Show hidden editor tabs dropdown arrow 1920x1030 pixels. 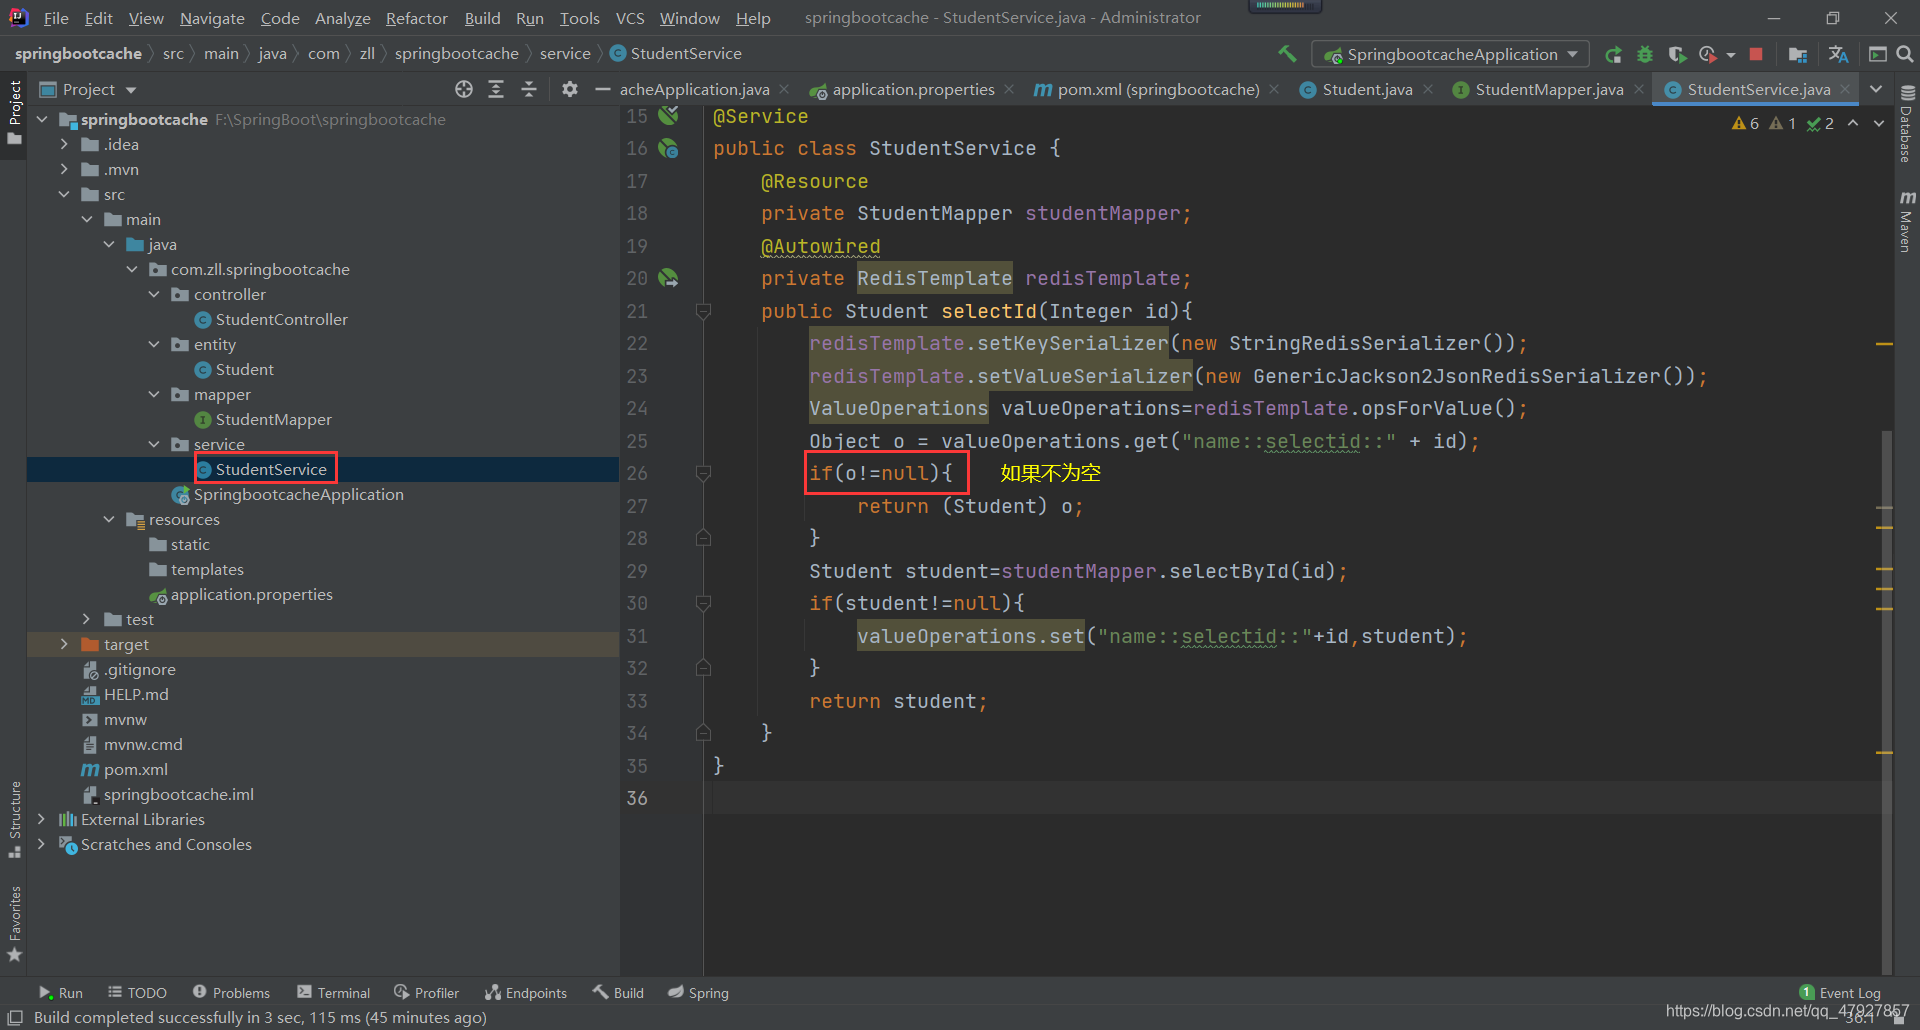pos(1876,89)
